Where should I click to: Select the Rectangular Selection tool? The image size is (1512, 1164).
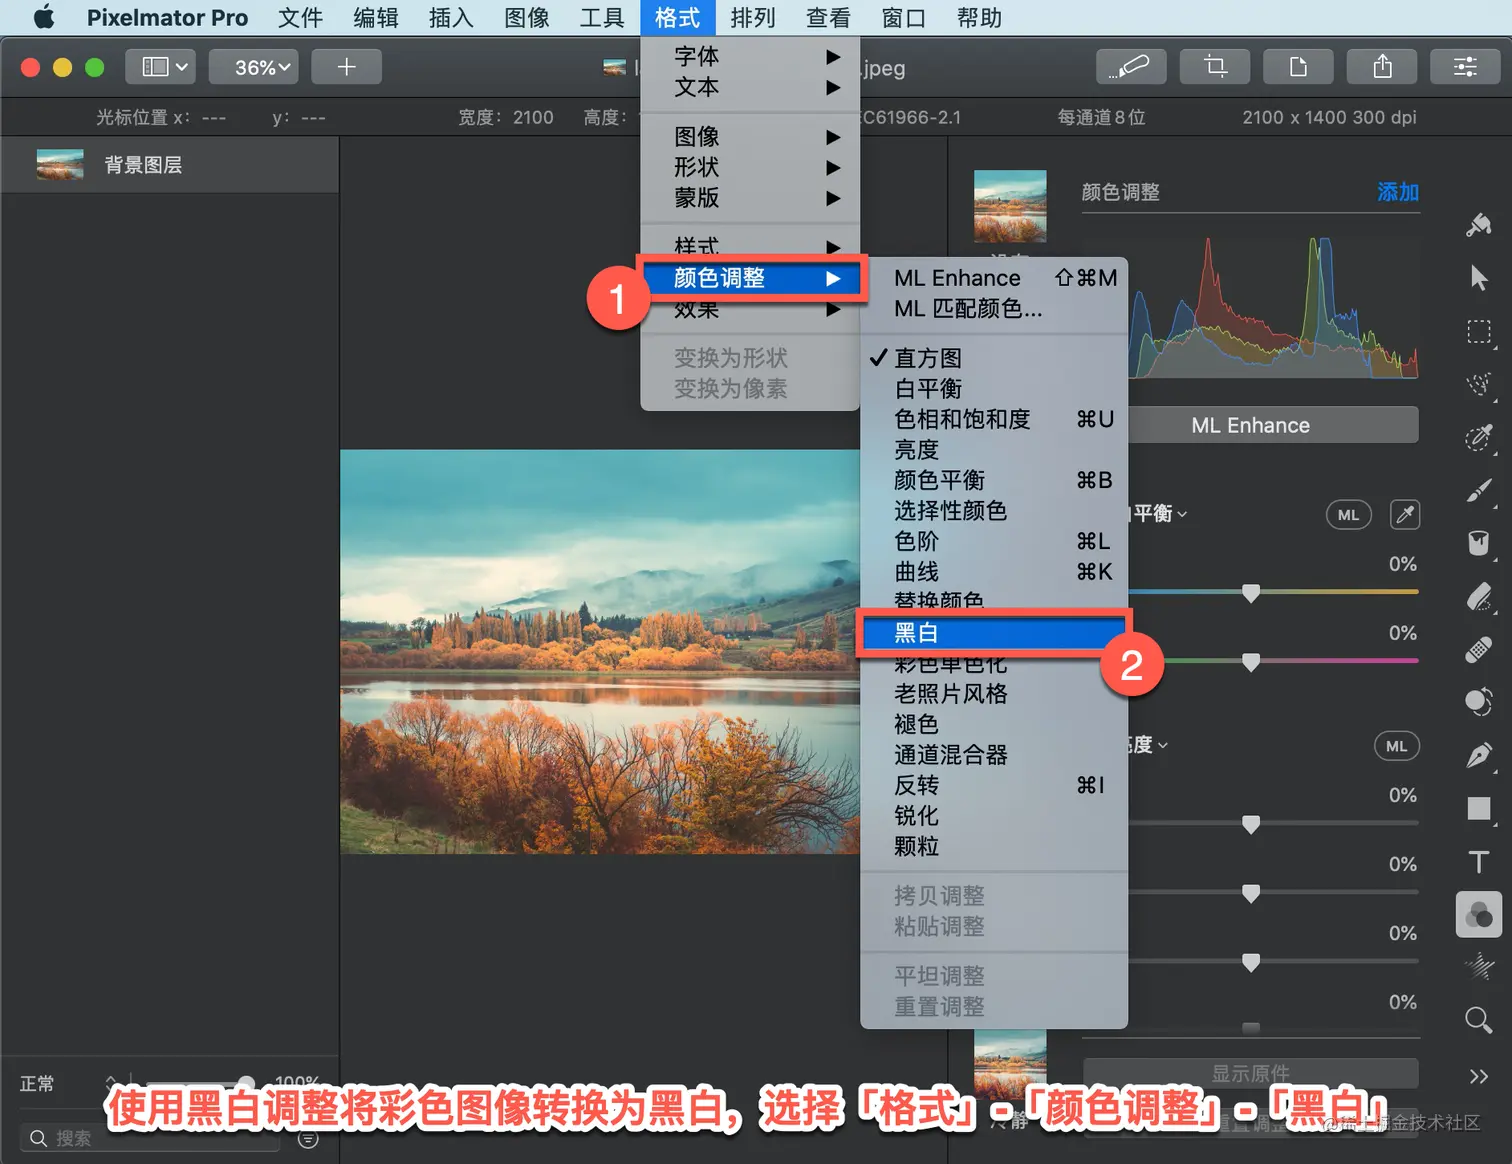click(1479, 331)
